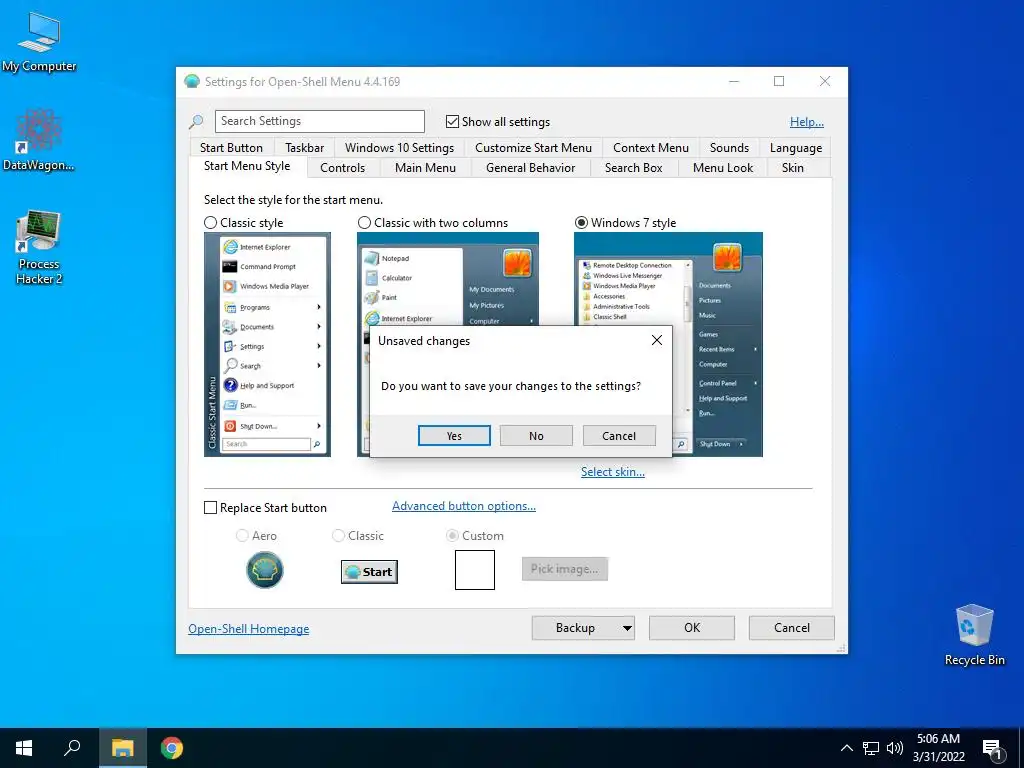Open Advanced button options... link
This screenshot has height=768, width=1024.
(464, 505)
